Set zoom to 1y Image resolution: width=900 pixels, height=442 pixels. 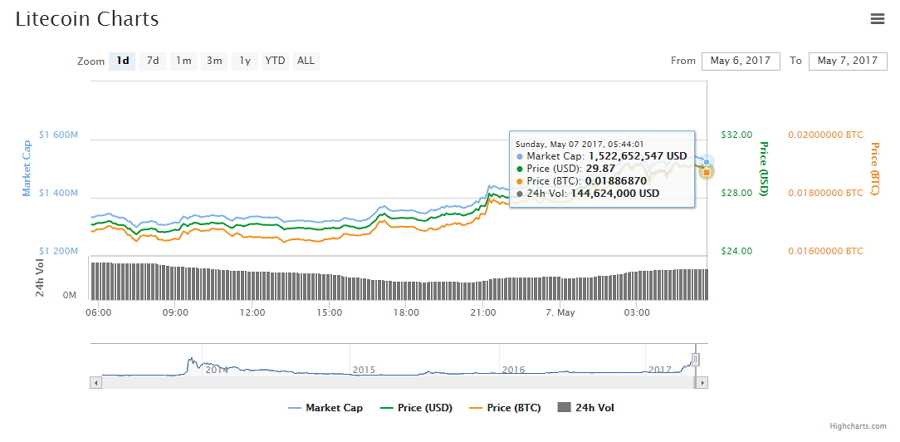245,61
